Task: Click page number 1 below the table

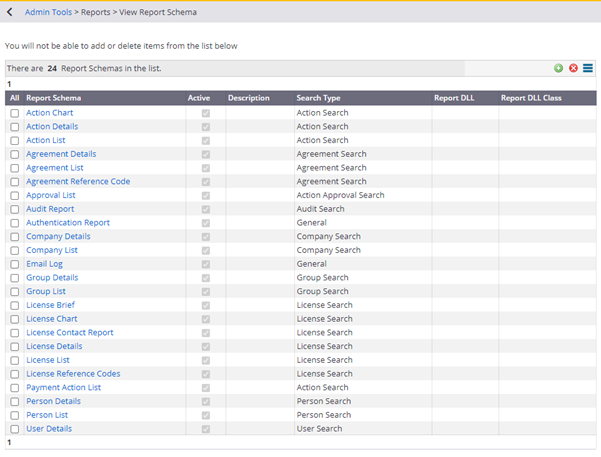Action: tap(9, 442)
